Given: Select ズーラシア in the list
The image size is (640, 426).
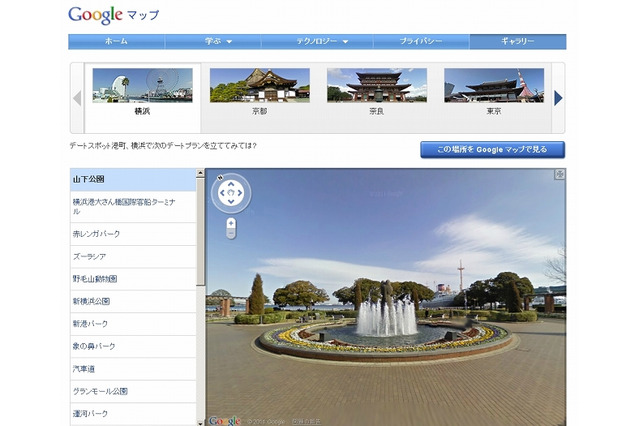Looking at the screenshot, I should 133,257.
